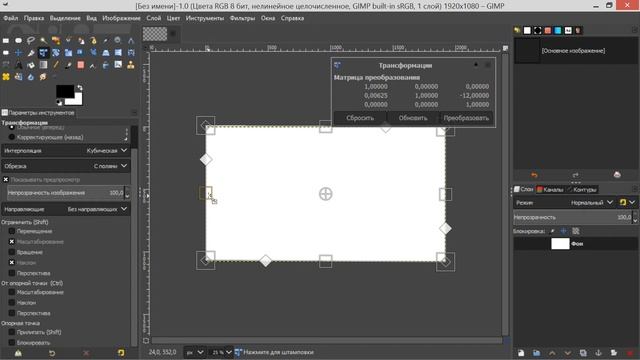Adjust the layer 'Непрозрачность' slider

coord(573,217)
